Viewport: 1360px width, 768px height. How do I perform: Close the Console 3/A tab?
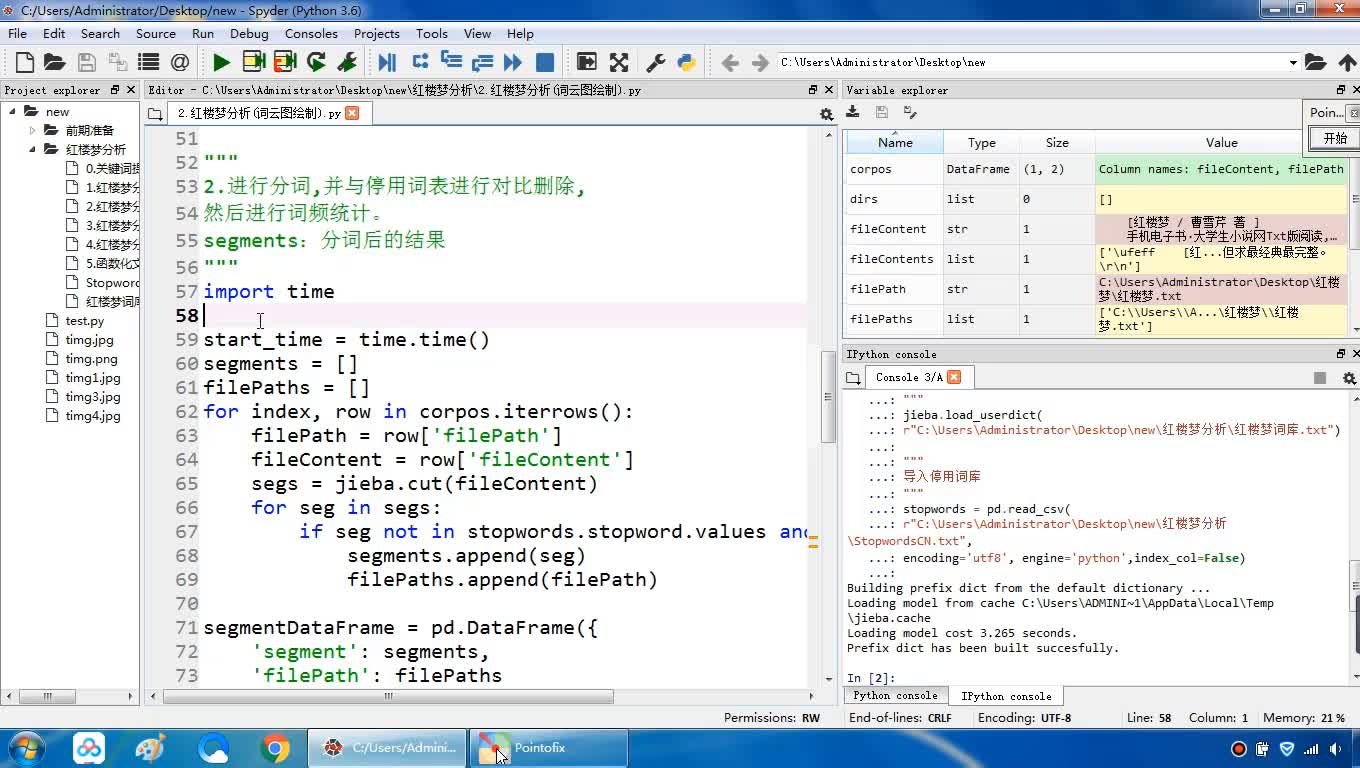954,377
